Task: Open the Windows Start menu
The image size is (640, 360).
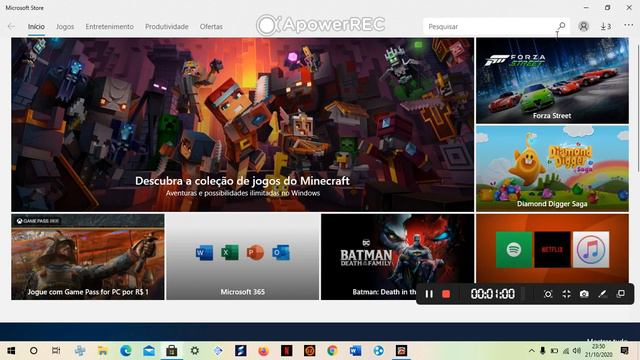Action: [11, 351]
